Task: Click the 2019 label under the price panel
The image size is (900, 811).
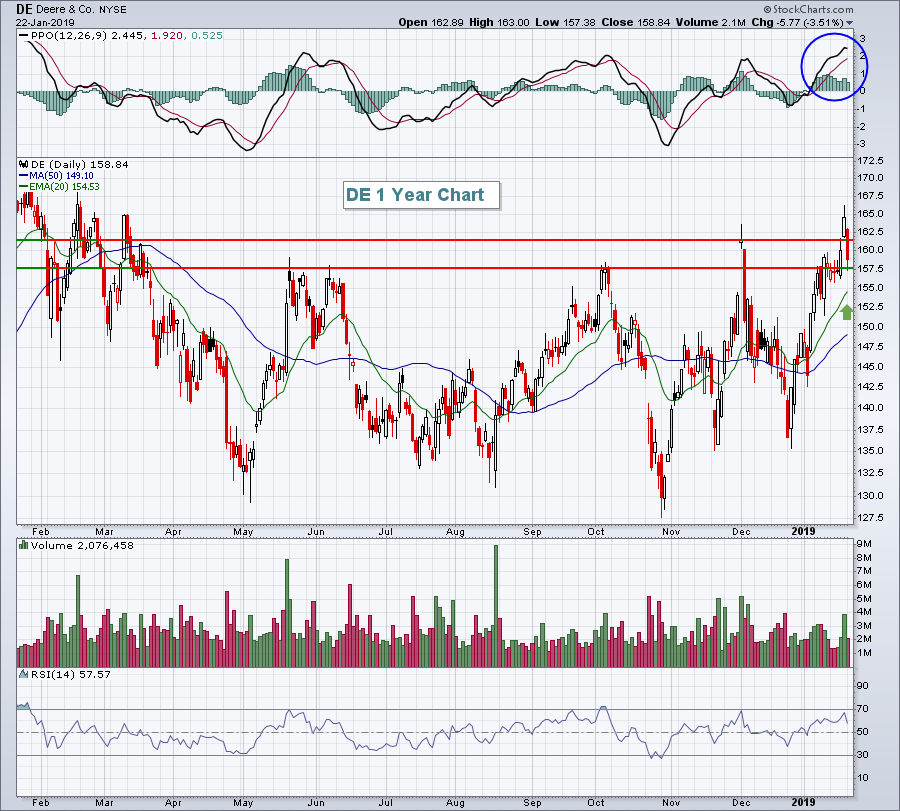Action: click(804, 531)
